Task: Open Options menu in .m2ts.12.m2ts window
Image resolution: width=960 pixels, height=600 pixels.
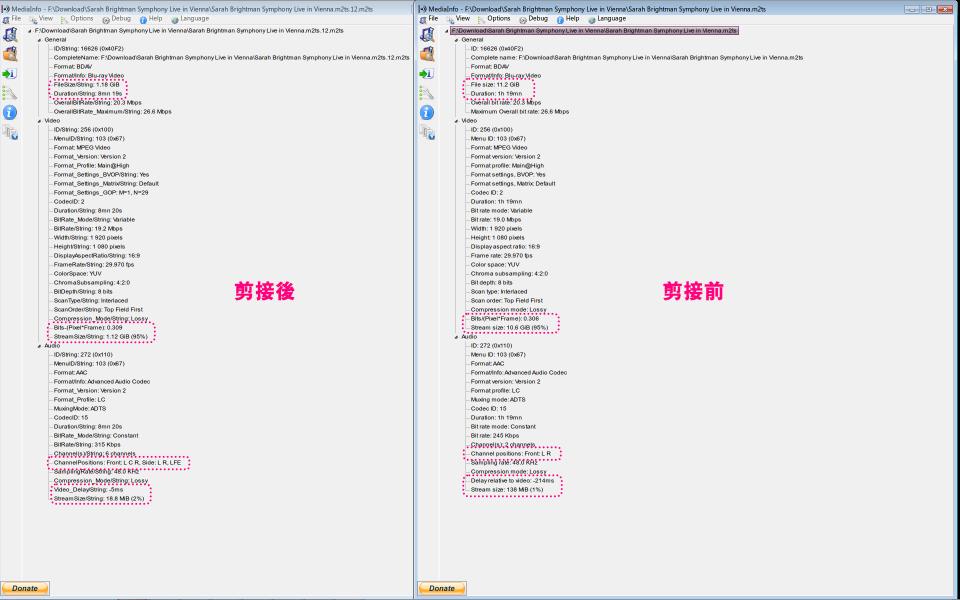Action: [77, 19]
